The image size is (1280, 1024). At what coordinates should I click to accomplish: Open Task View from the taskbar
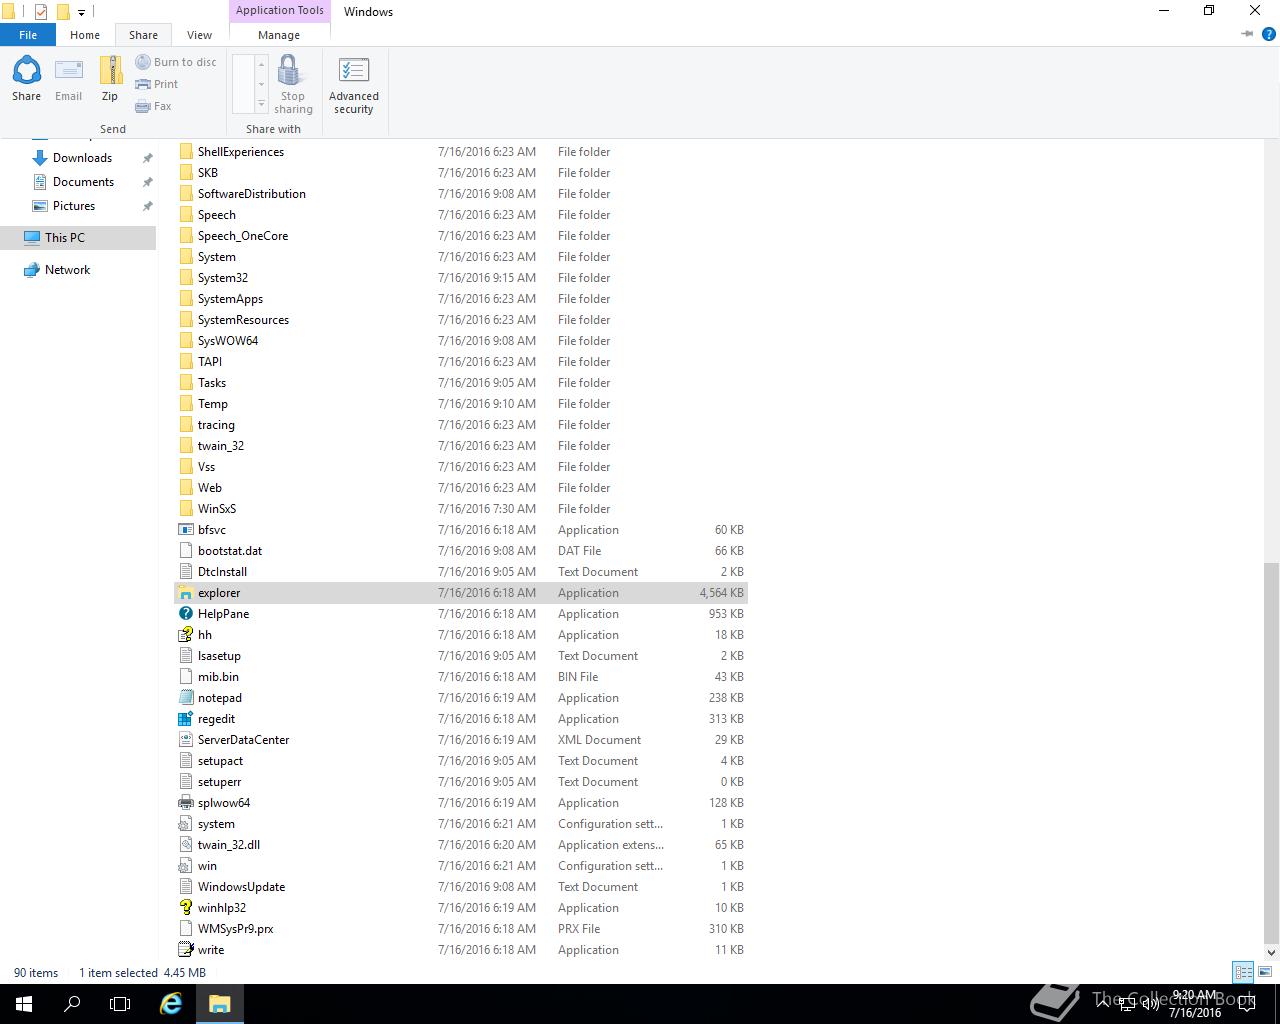pyautogui.click(x=120, y=1004)
